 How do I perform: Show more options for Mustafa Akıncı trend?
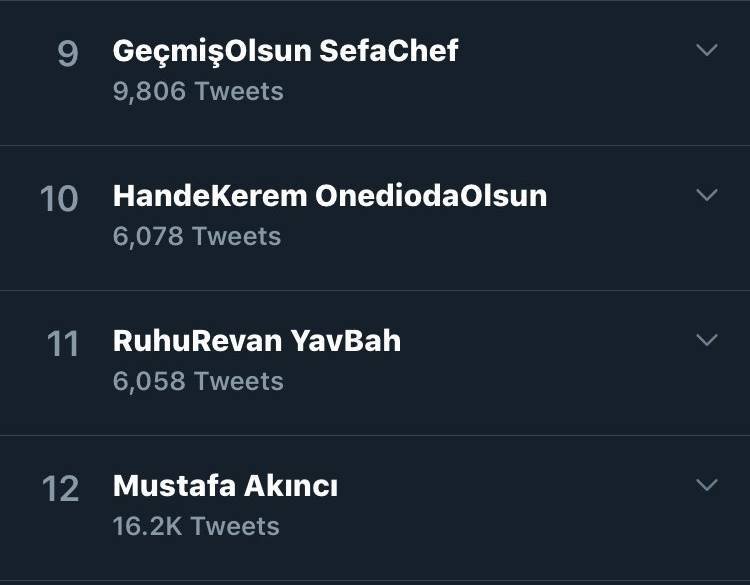[x=707, y=485]
